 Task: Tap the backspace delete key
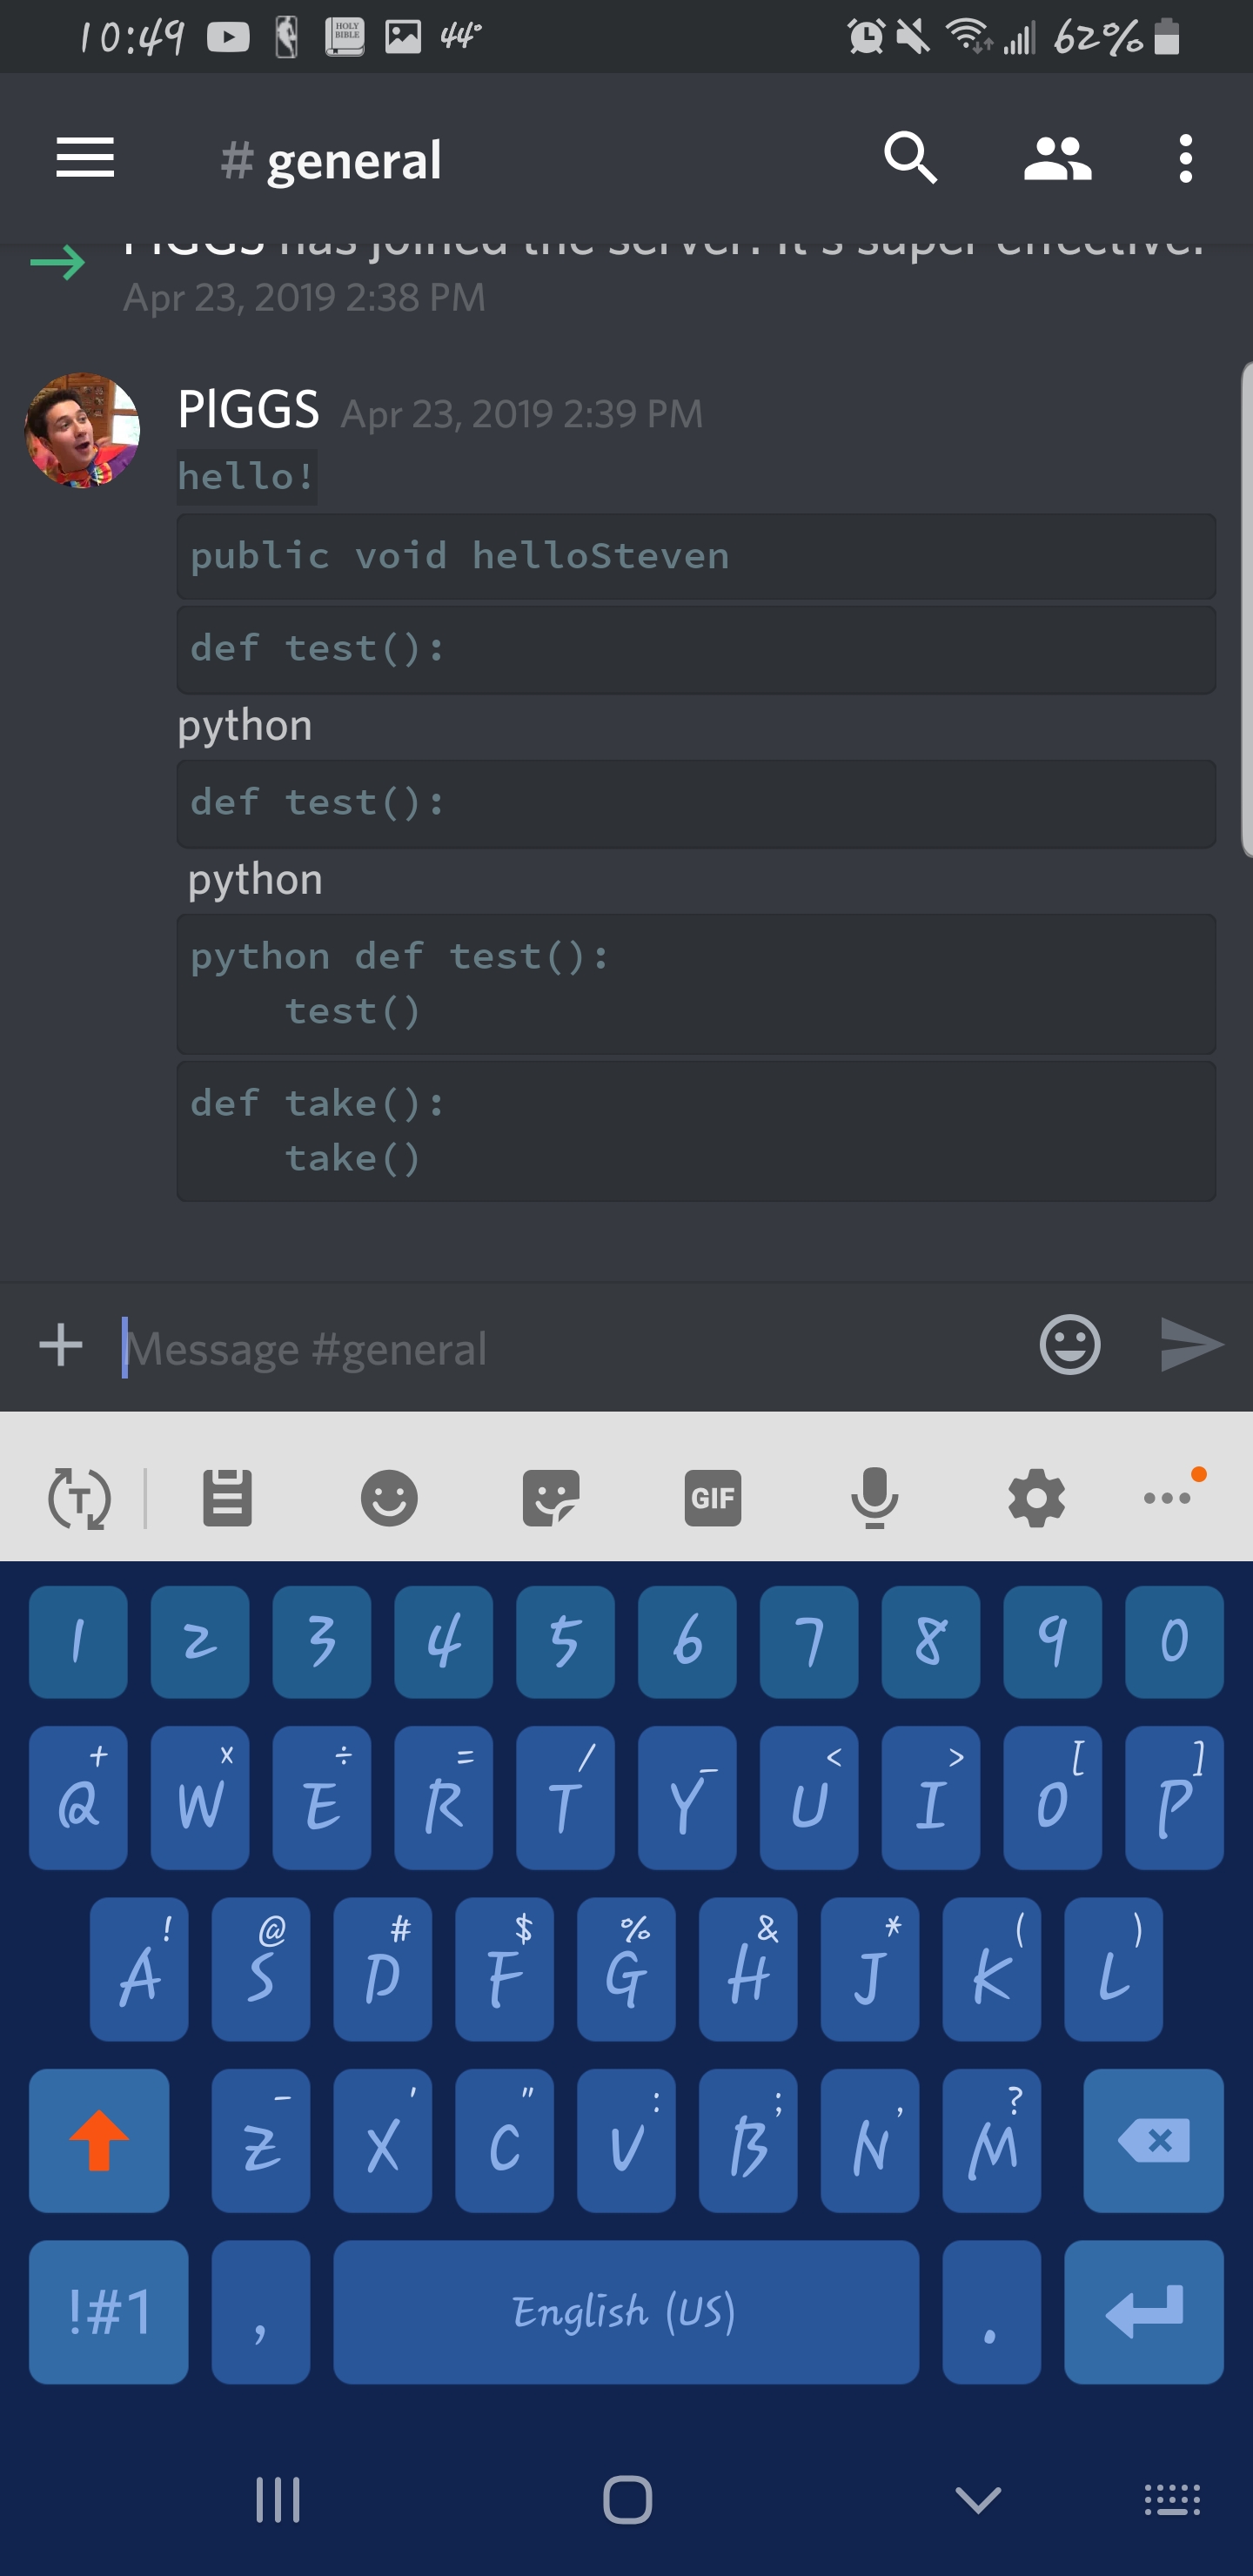1153,2141
